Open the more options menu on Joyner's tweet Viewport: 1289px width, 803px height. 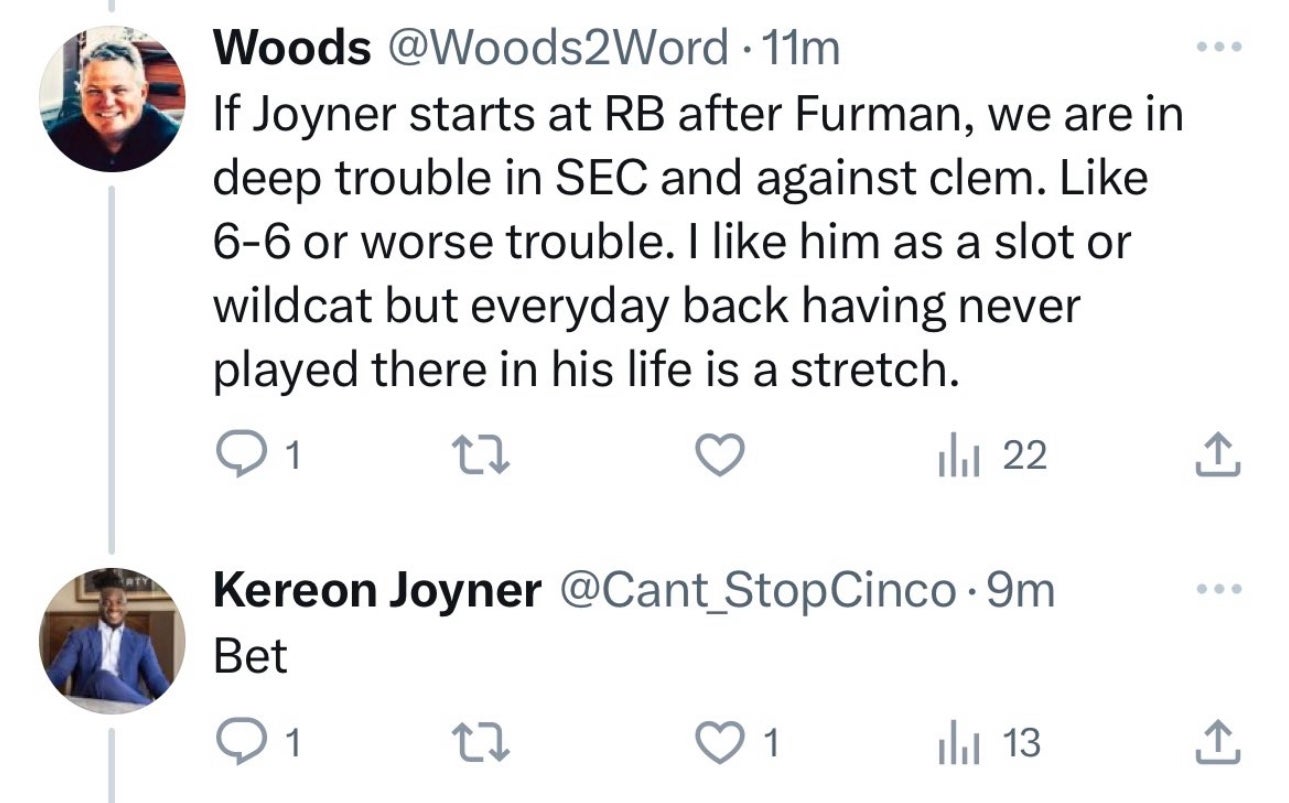tap(1221, 588)
